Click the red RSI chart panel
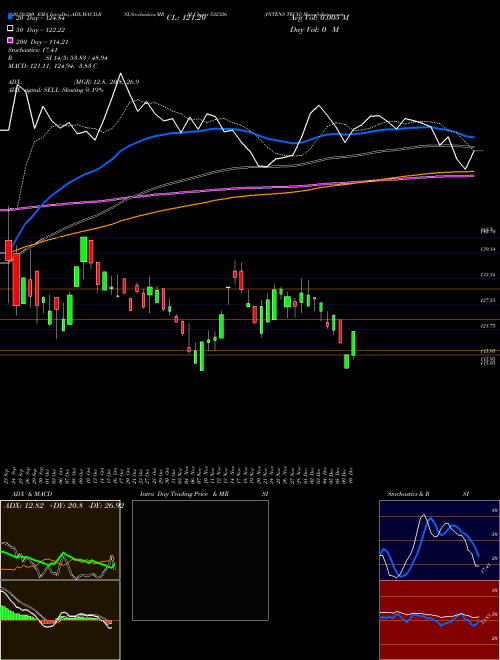The height and width of the screenshot is (660, 500). [x=439, y=620]
